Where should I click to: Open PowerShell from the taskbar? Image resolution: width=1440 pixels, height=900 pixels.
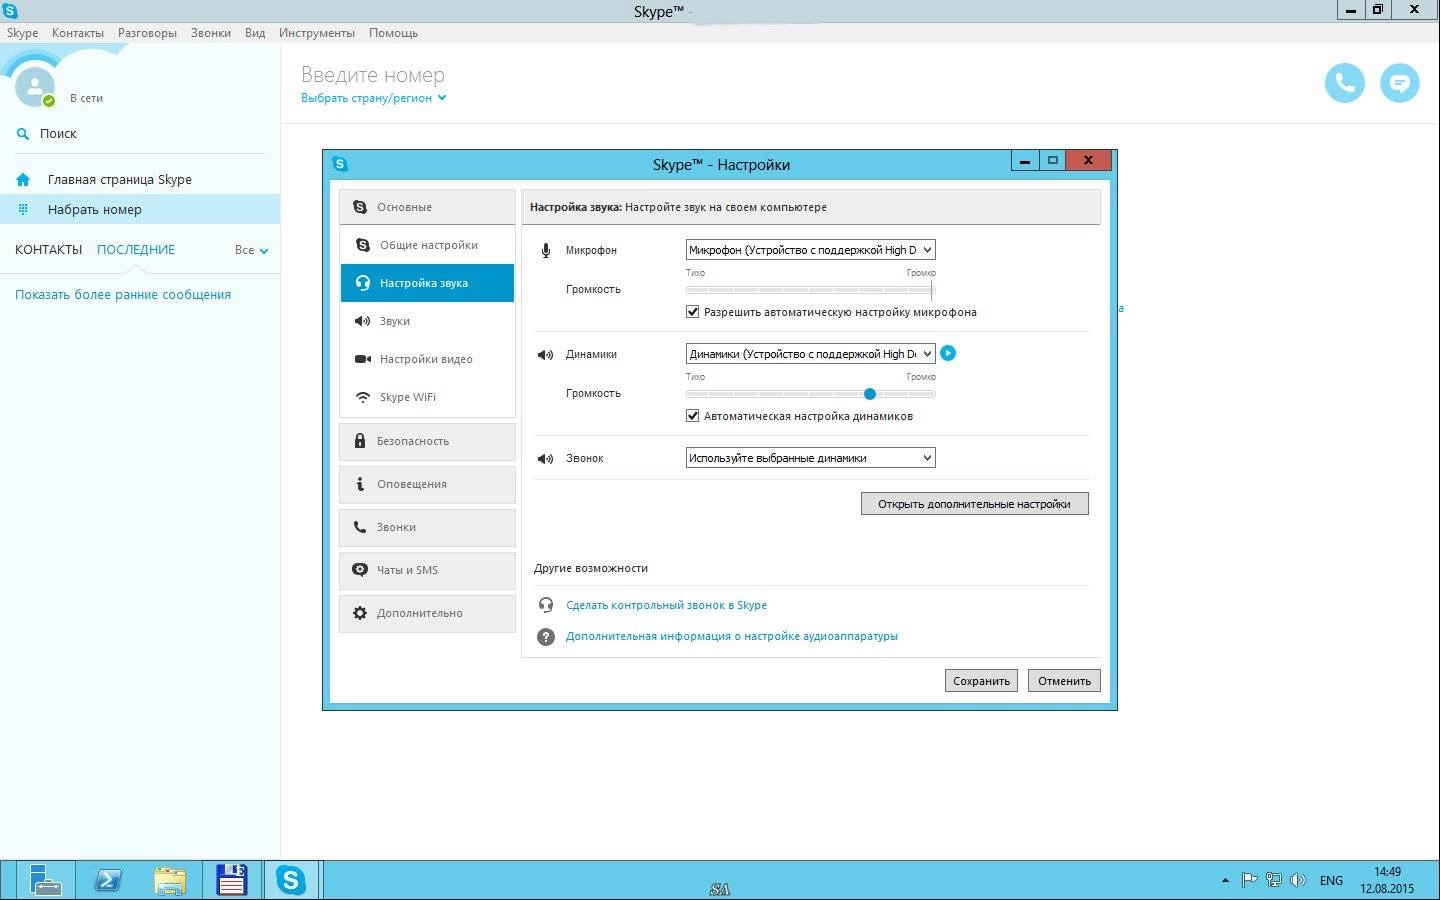point(107,880)
